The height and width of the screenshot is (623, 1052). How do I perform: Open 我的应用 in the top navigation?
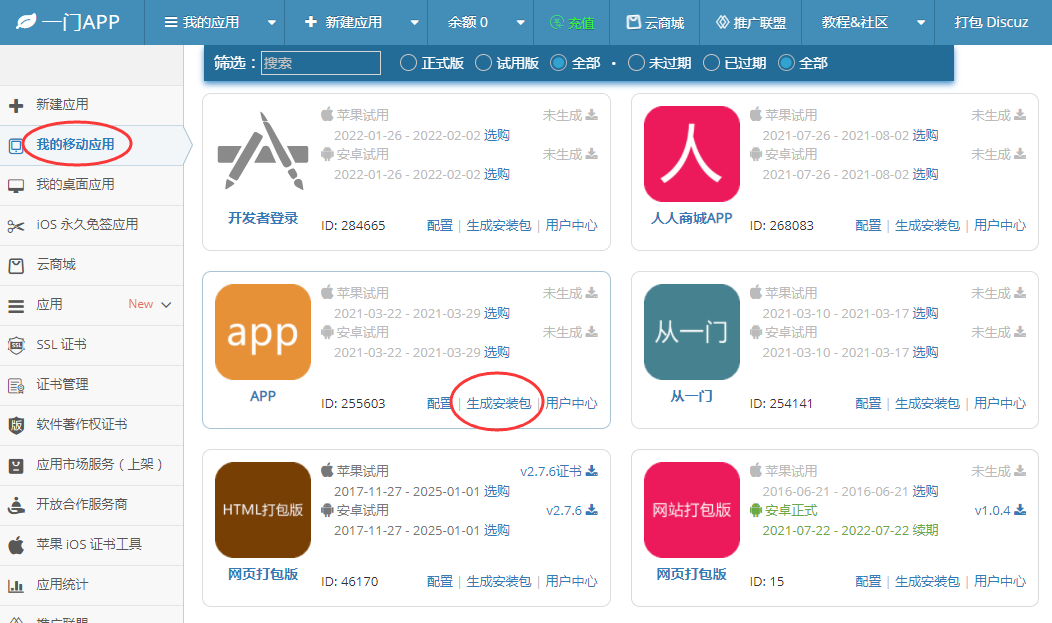tap(202, 22)
